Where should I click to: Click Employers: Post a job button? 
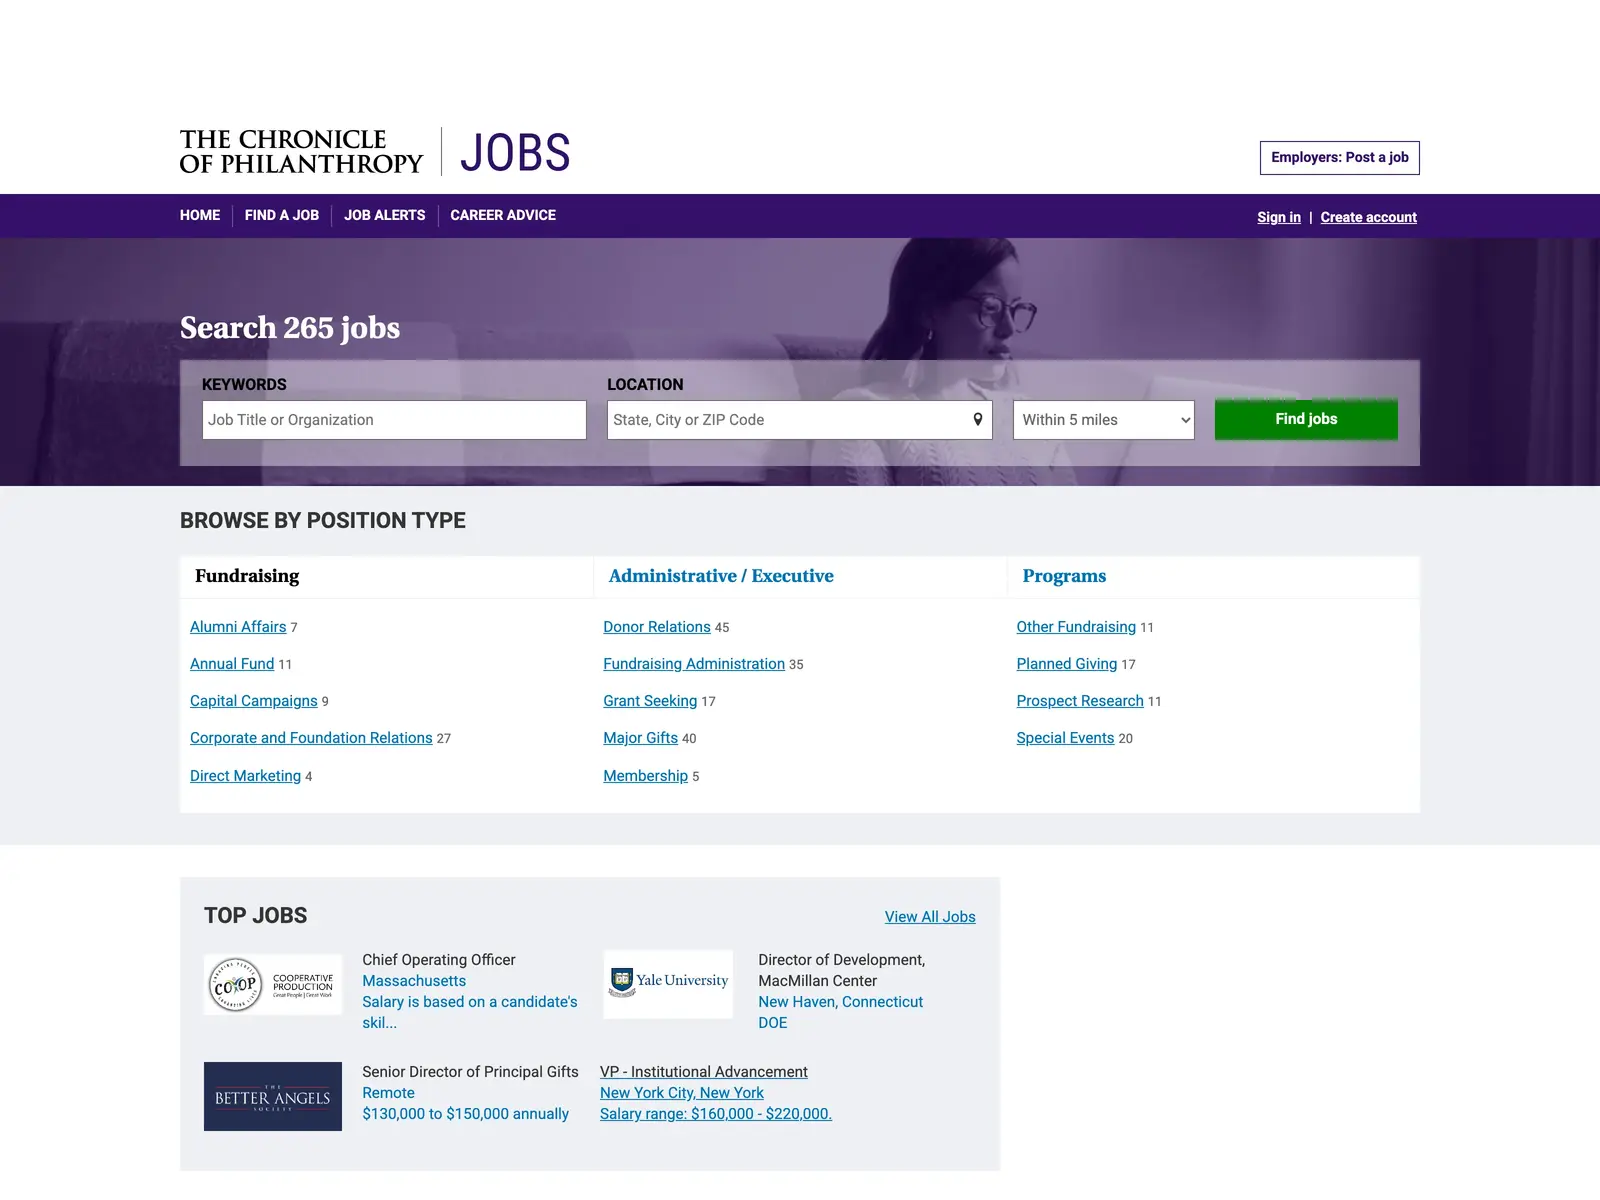coord(1340,158)
